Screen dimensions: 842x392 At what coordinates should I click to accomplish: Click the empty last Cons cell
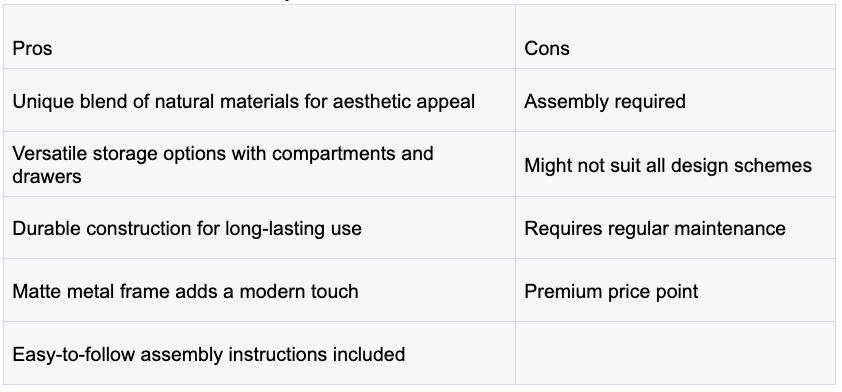(676, 353)
